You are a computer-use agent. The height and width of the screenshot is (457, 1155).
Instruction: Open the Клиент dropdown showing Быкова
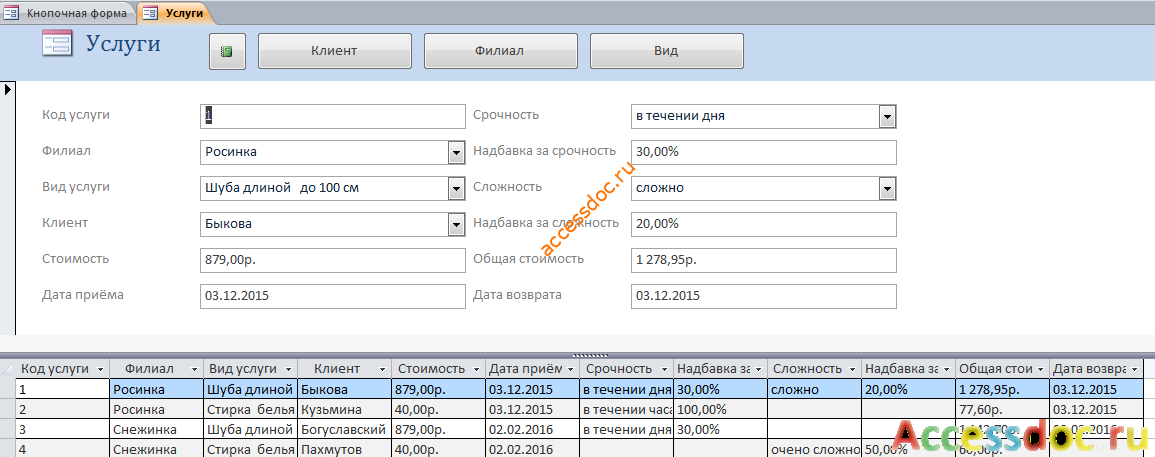click(456, 224)
